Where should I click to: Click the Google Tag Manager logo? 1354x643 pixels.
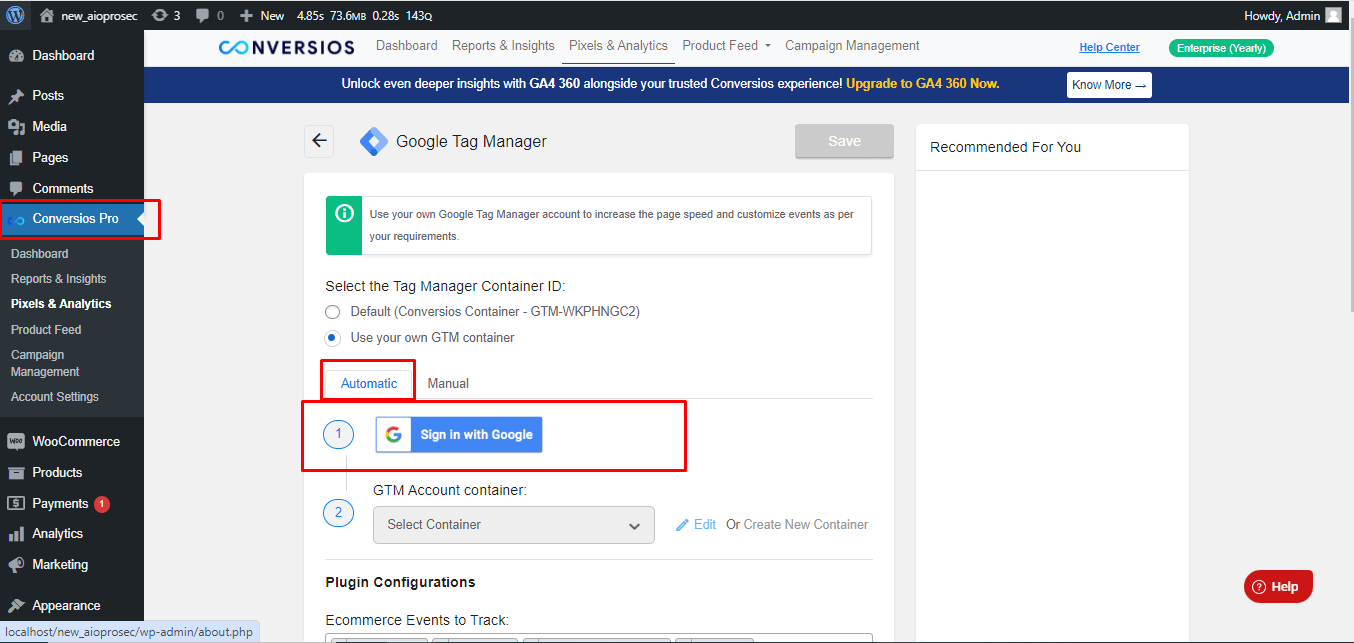[x=374, y=142]
